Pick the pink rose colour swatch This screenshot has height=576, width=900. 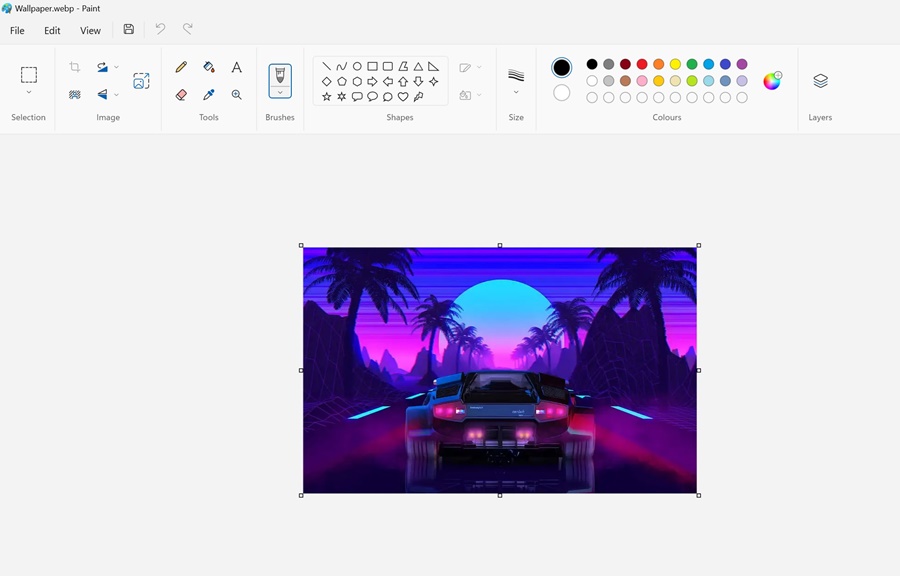pyautogui.click(x=642, y=81)
